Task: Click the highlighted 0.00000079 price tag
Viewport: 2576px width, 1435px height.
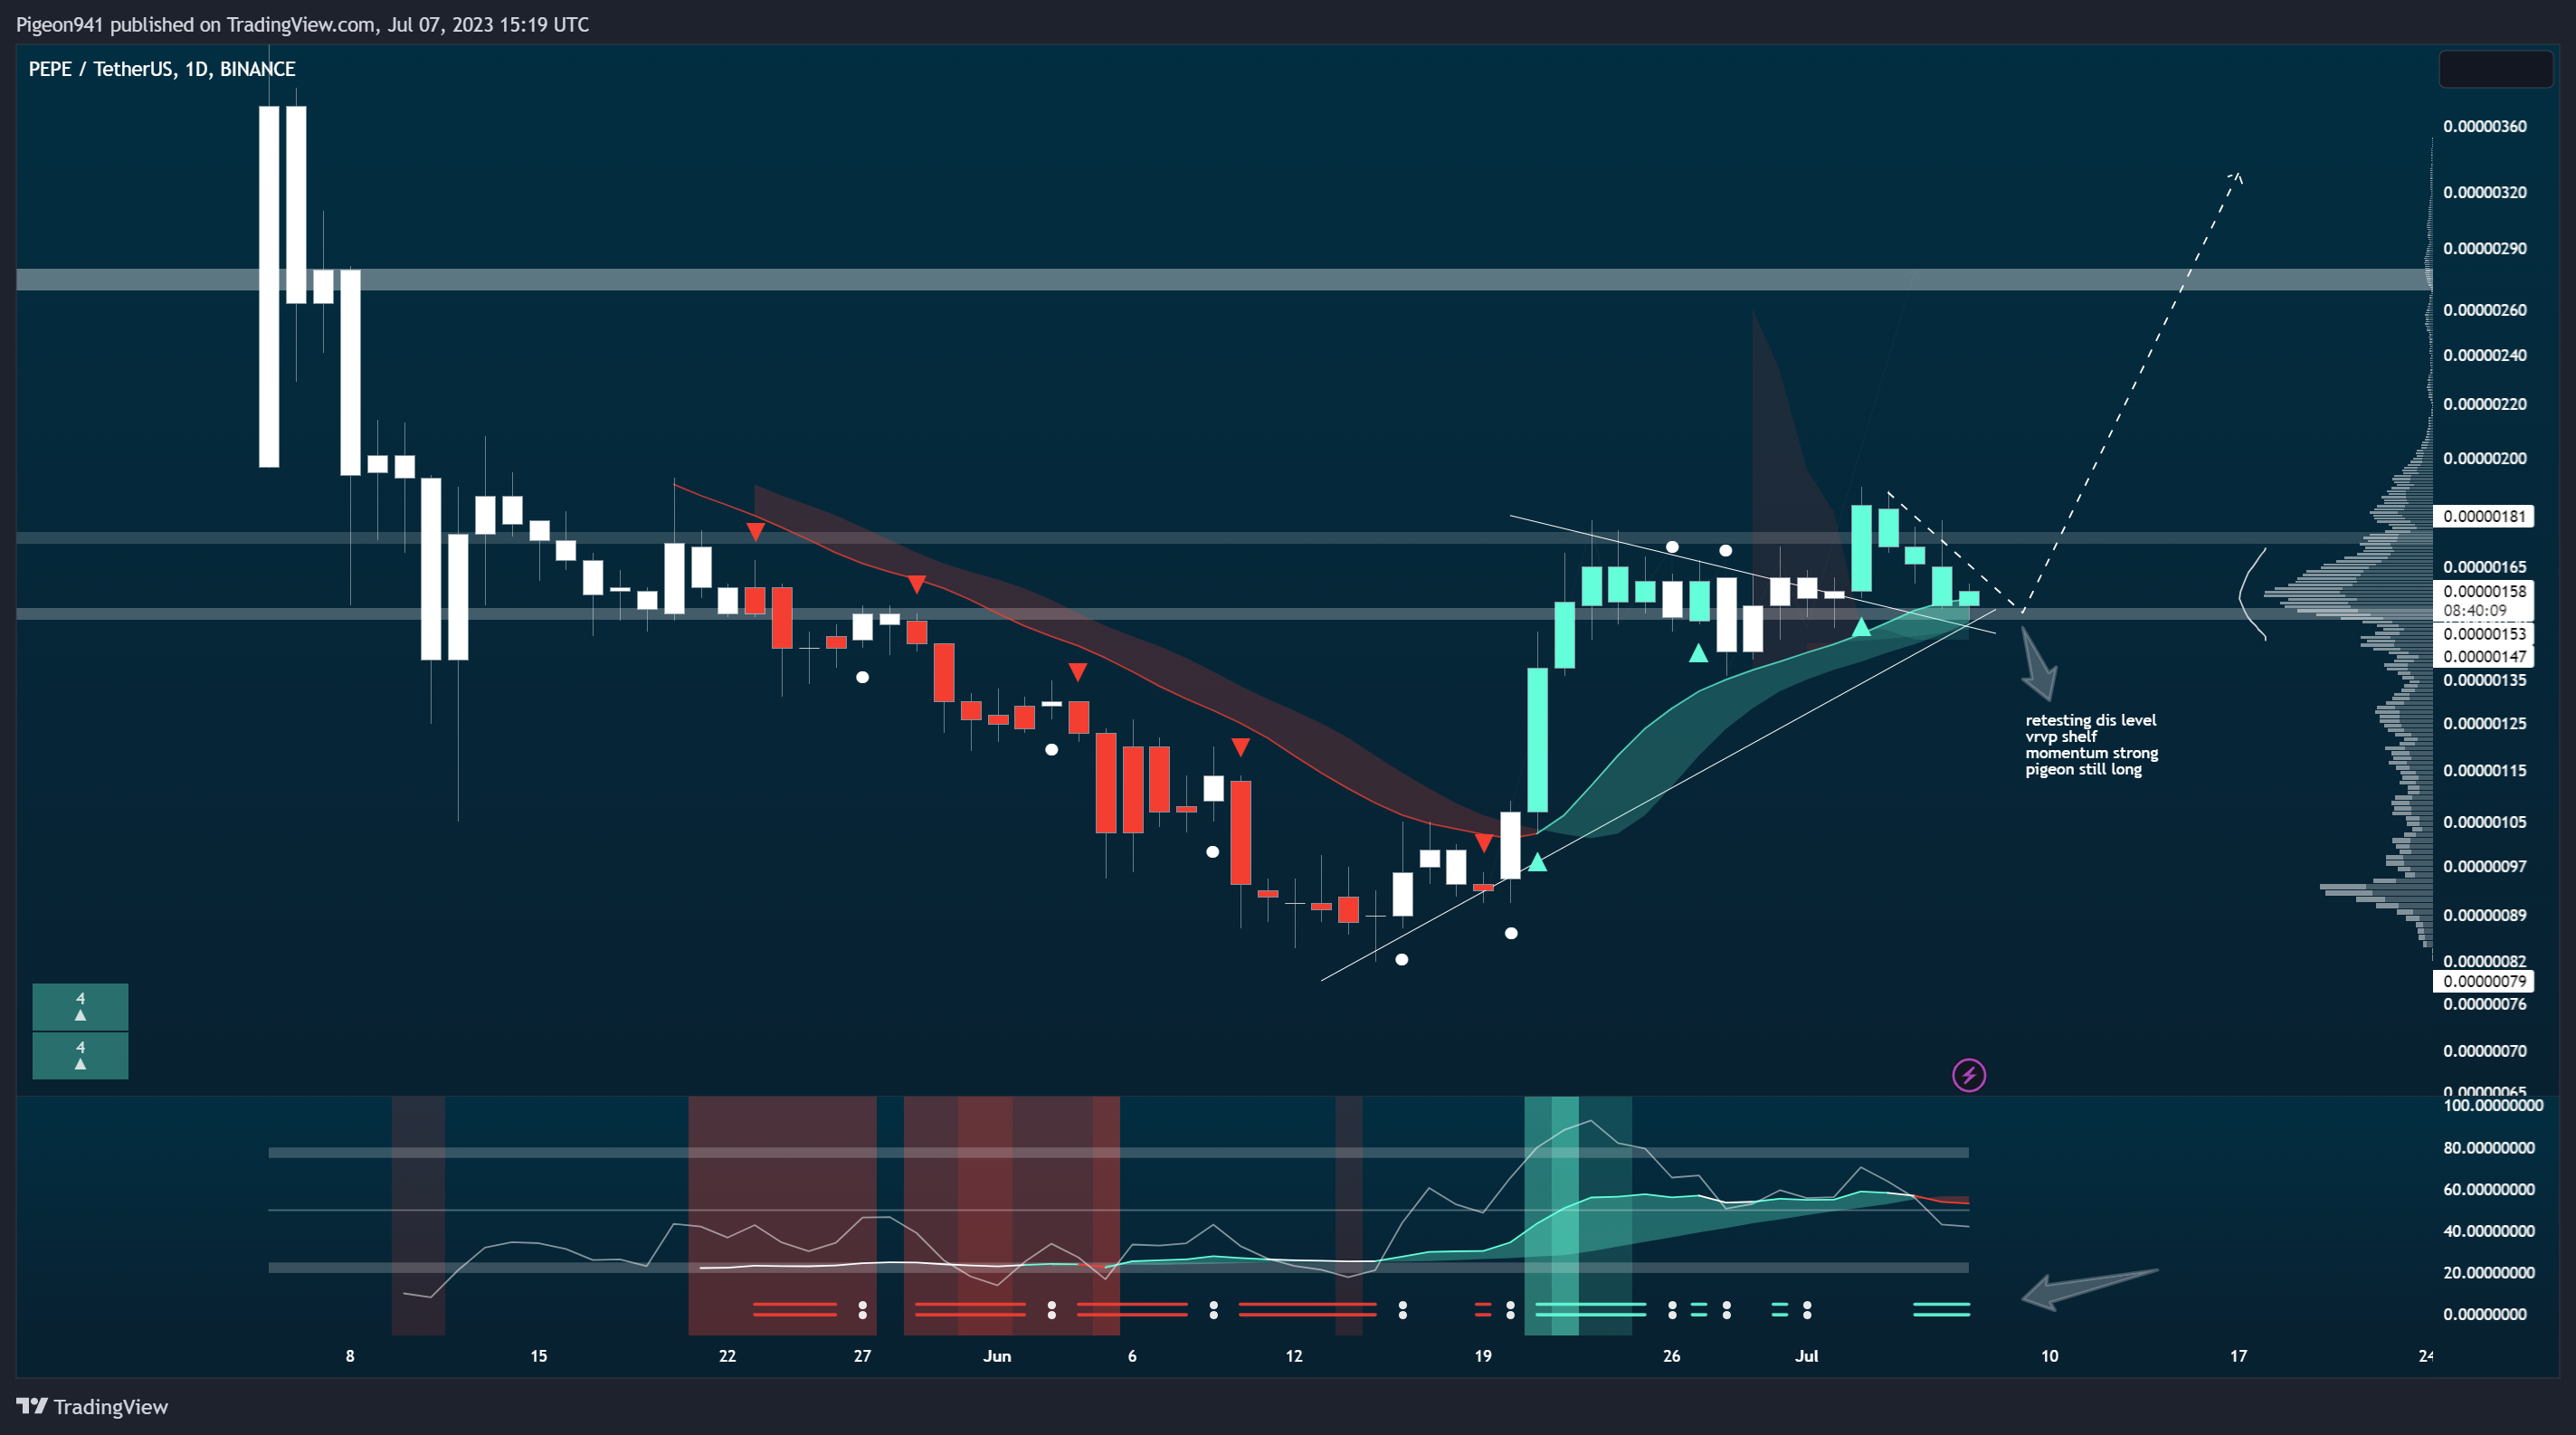Action: pyautogui.click(x=2483, y=981)
